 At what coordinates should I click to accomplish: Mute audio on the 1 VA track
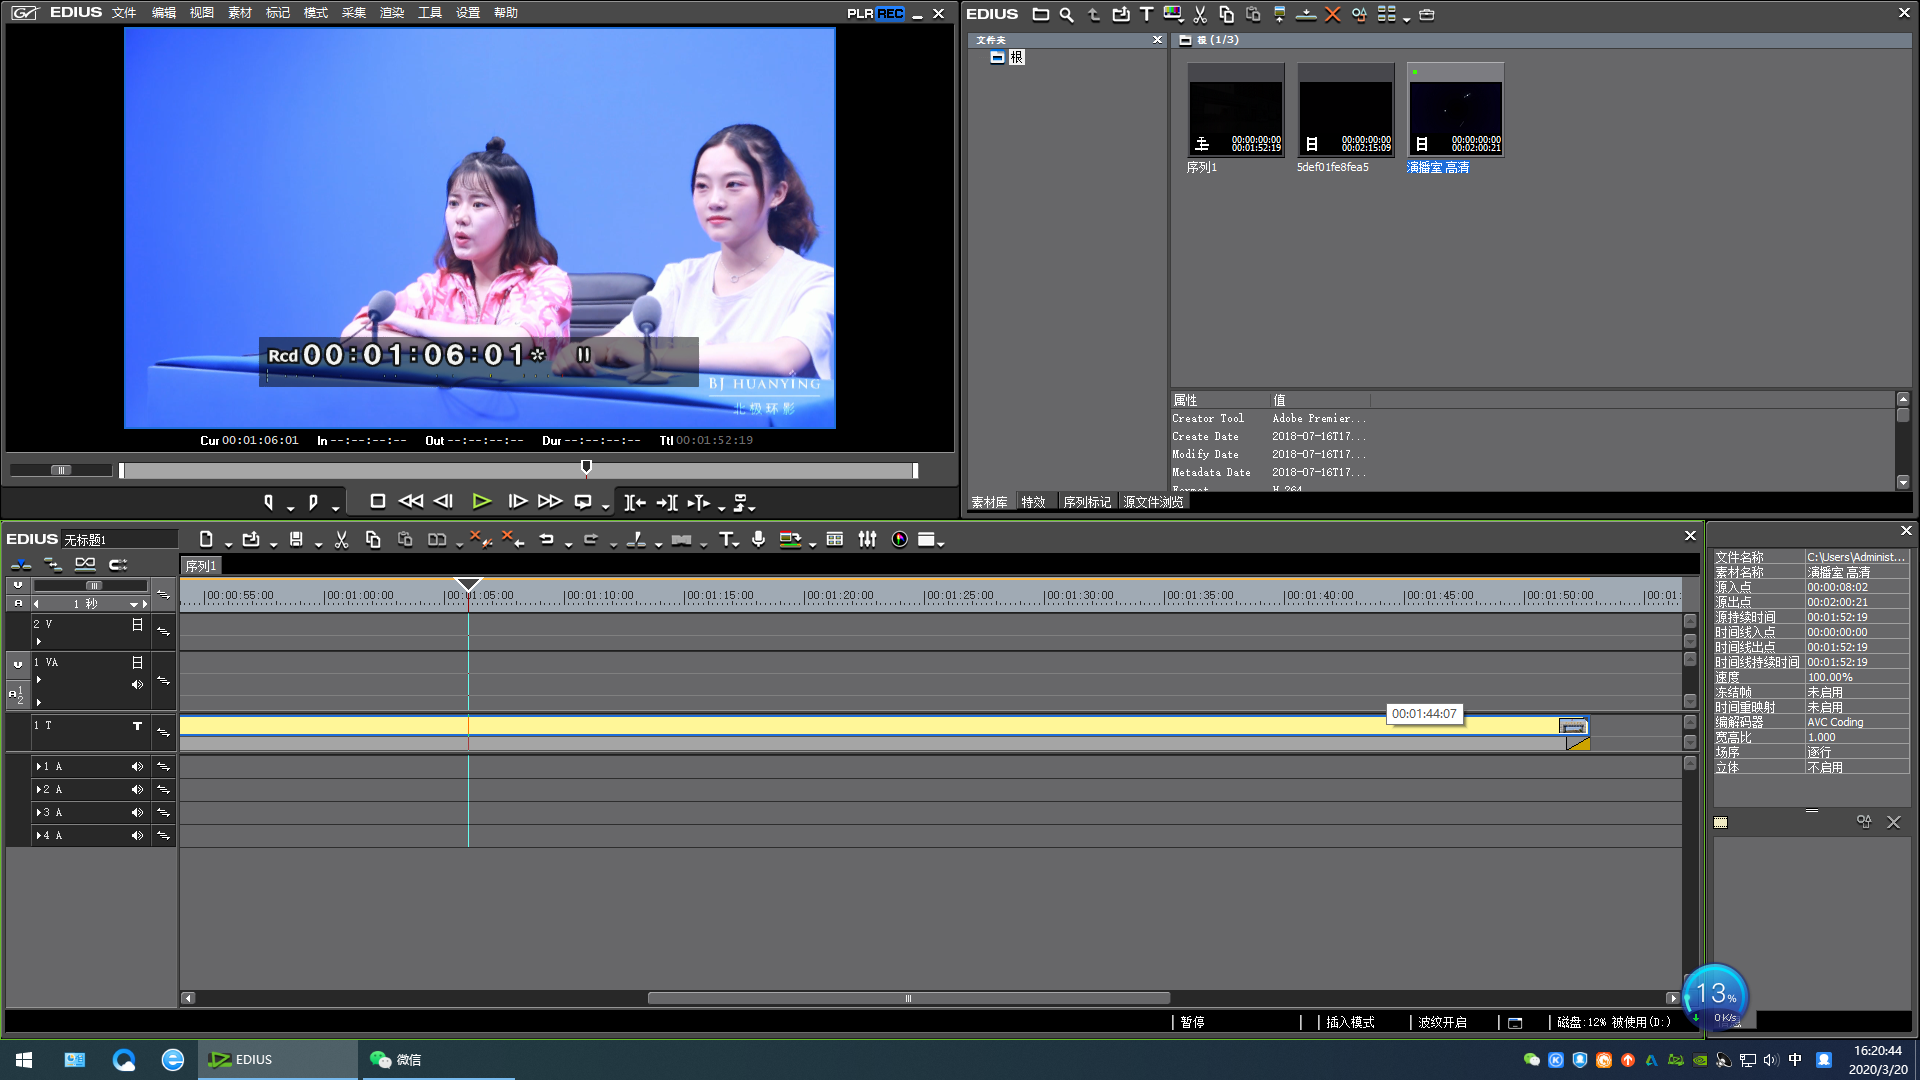click(x=137, y=685)
